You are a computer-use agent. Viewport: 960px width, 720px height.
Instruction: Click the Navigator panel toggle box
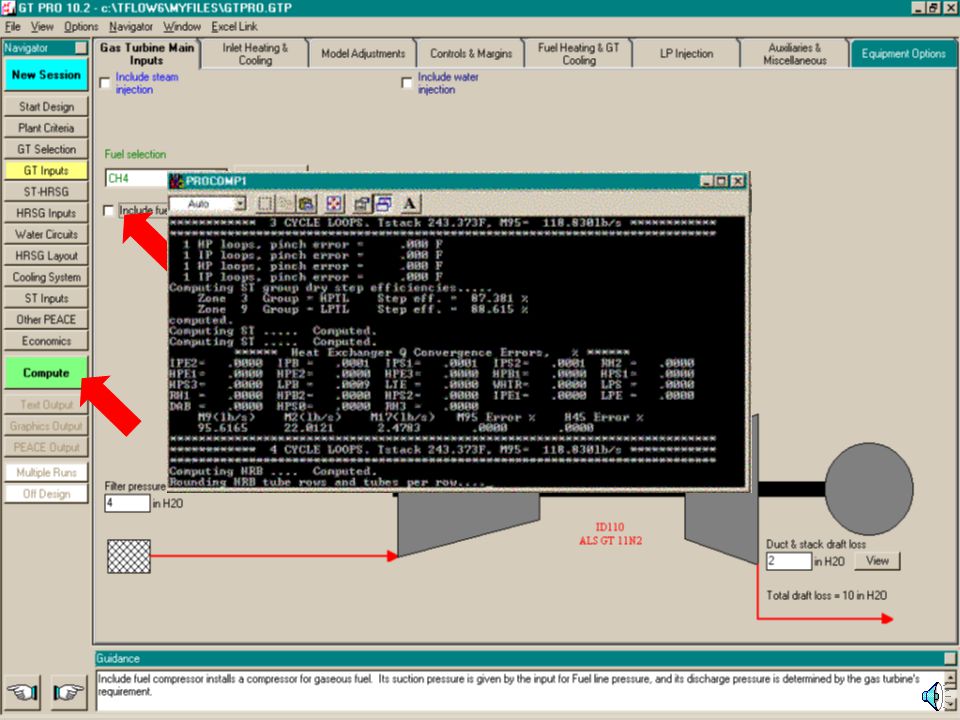click(x=81, y=48)
